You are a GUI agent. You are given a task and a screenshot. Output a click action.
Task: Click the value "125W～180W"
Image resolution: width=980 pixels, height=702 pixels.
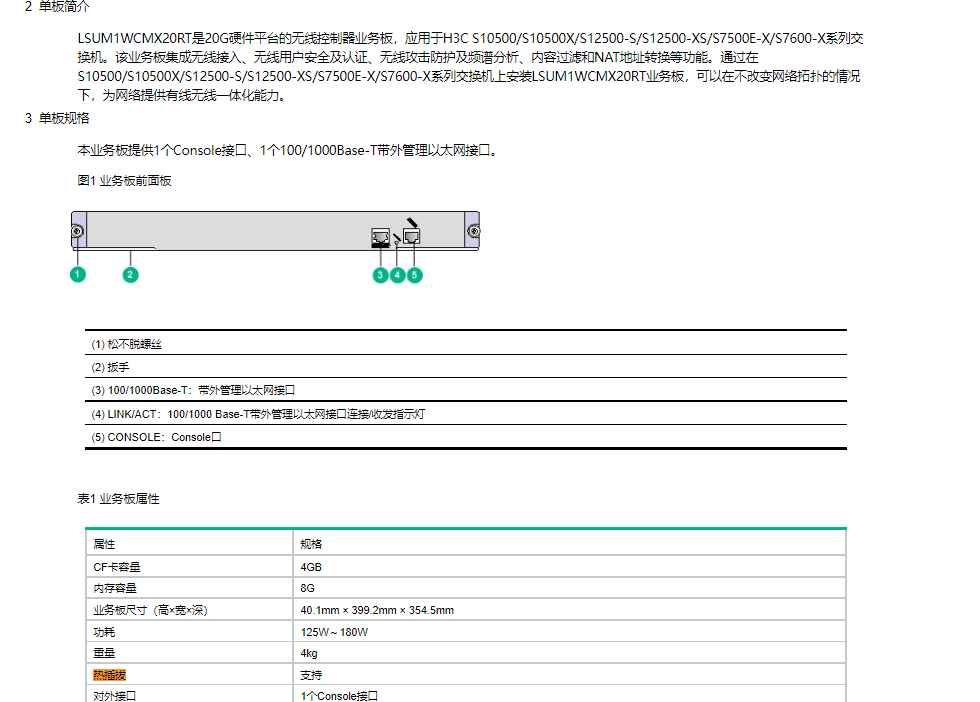click(334, 632)
